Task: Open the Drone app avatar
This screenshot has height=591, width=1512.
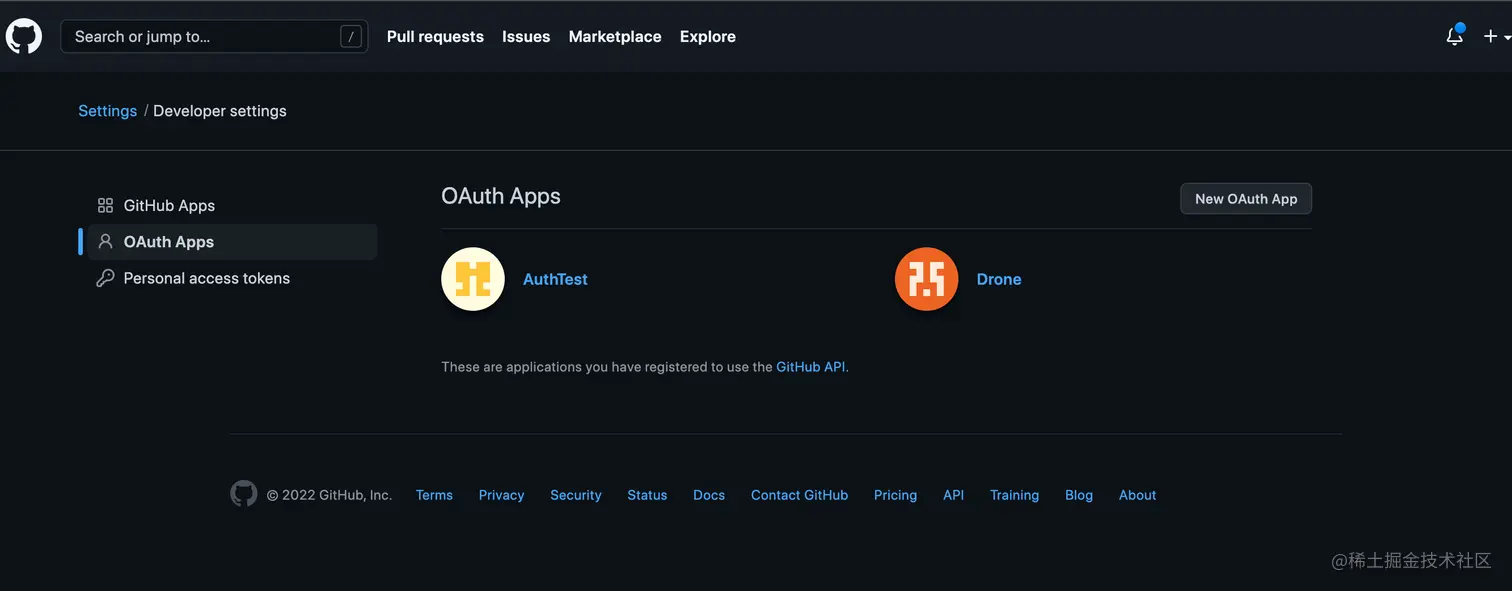Action: [x=926, y=279]
